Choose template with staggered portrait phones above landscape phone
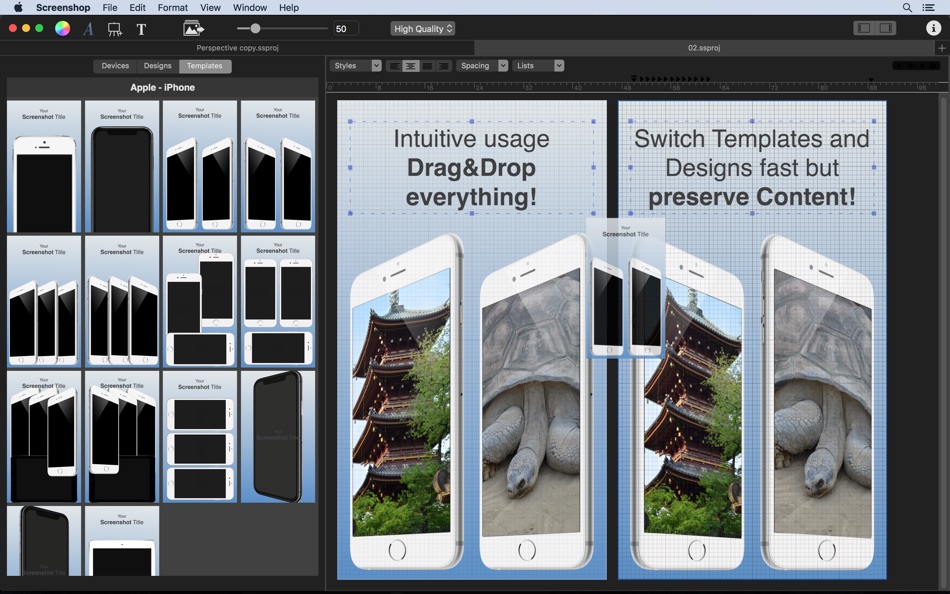The image size is (950, 594). point(200,301)
